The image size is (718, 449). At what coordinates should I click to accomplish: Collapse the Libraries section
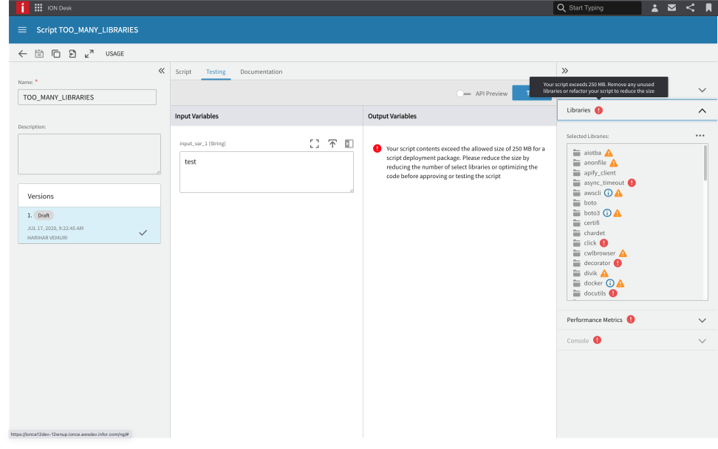coord(702,110)
